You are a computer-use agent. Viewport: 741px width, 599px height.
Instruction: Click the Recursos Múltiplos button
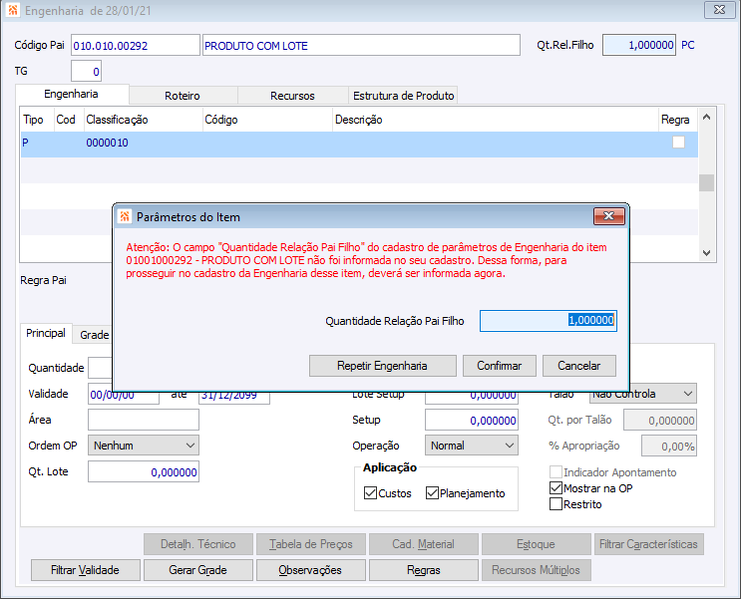[x=536, y=570]
